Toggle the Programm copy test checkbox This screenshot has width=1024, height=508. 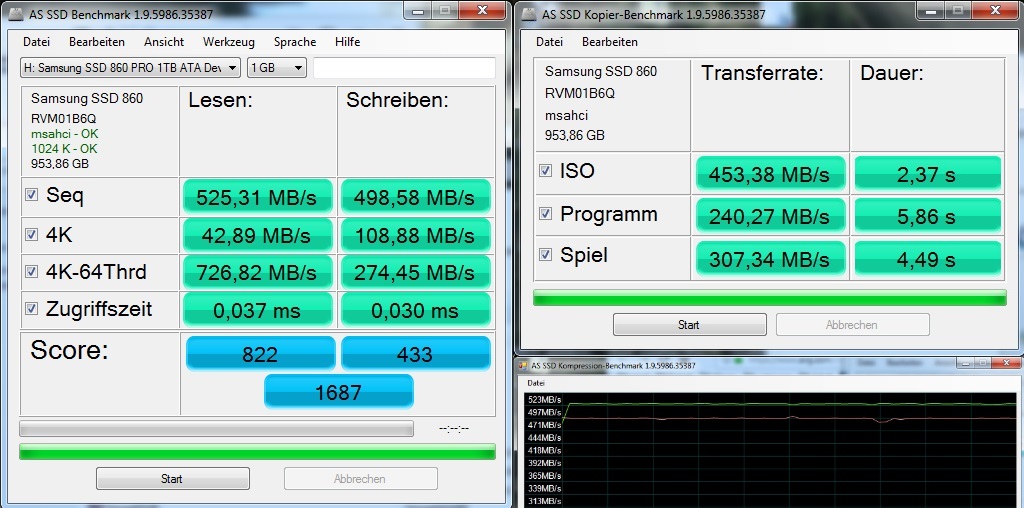[x=545, y=214]
